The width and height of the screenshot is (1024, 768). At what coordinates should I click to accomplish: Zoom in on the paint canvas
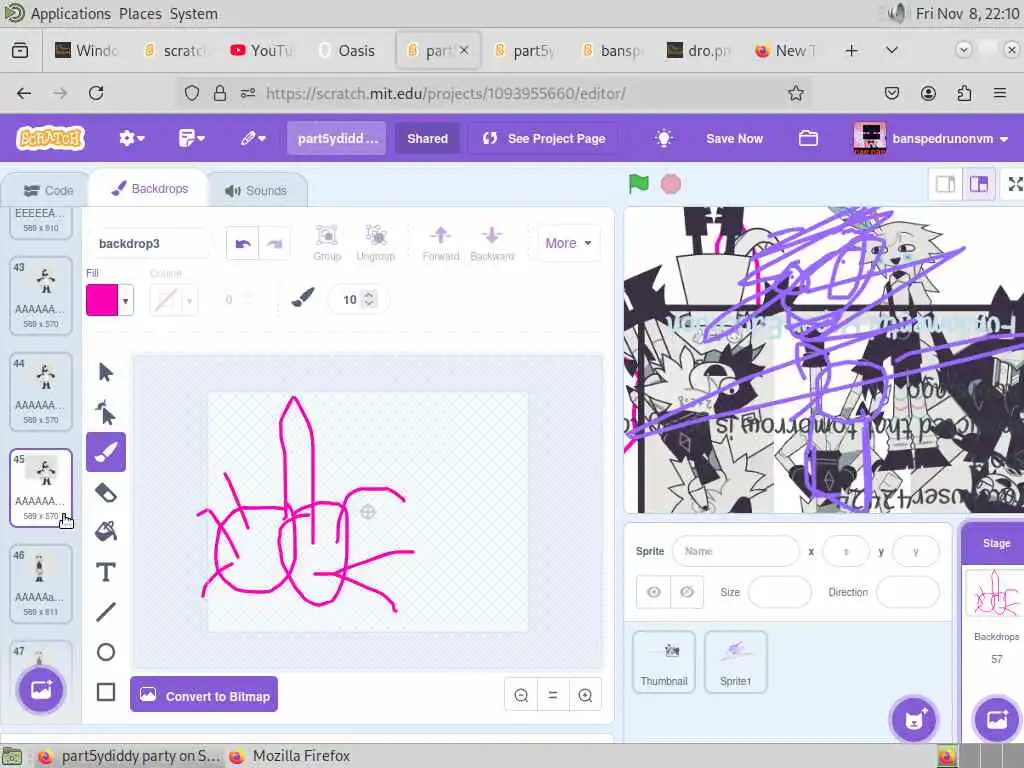pyautogui.click(x=585, y=696)
